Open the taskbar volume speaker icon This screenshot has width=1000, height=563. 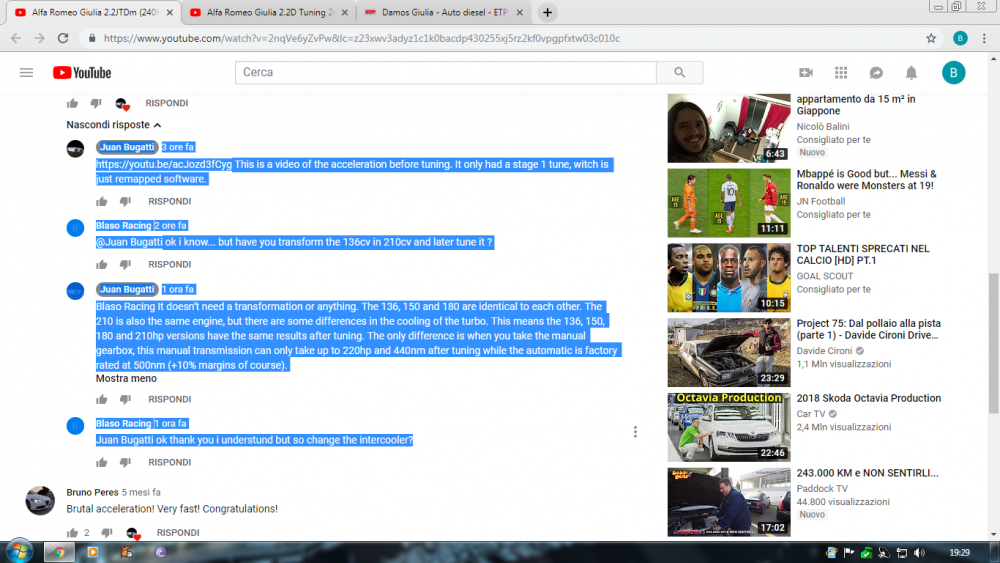[x=919, y=553]
